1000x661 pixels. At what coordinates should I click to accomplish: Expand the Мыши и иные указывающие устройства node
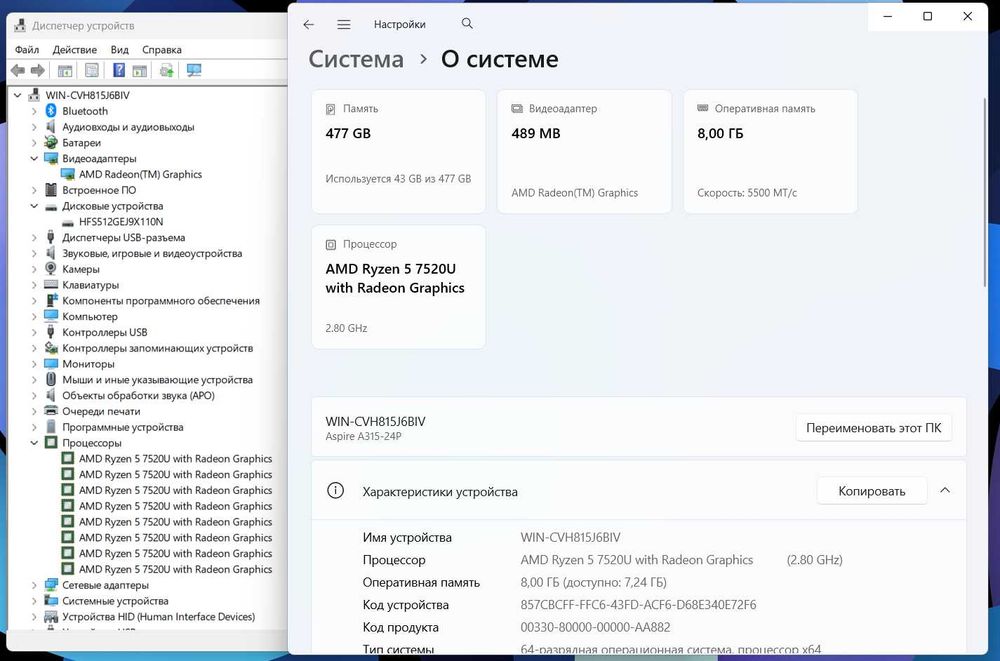34,380
